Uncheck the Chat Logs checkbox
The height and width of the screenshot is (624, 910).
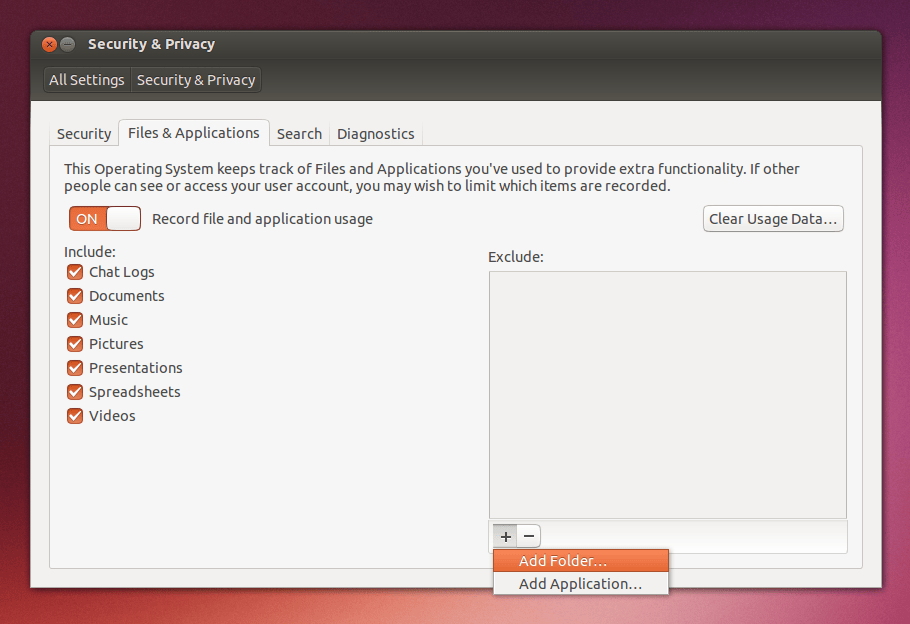tap(75, 272)
